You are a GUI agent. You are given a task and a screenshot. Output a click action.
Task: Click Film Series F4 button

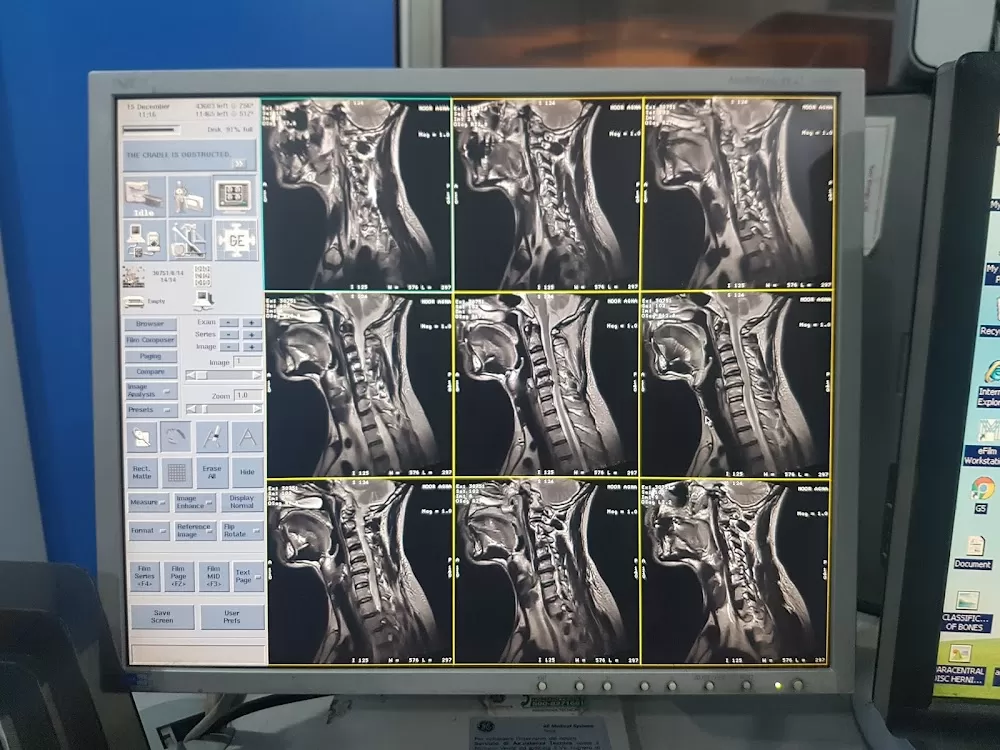tap(145, 577)
